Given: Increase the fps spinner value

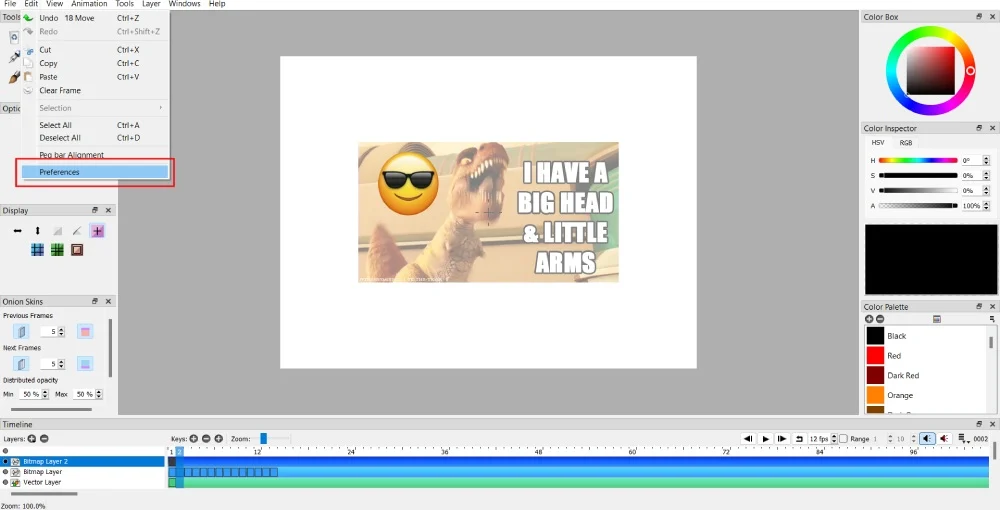Looking at the screenshot, I should pos(836,436).
